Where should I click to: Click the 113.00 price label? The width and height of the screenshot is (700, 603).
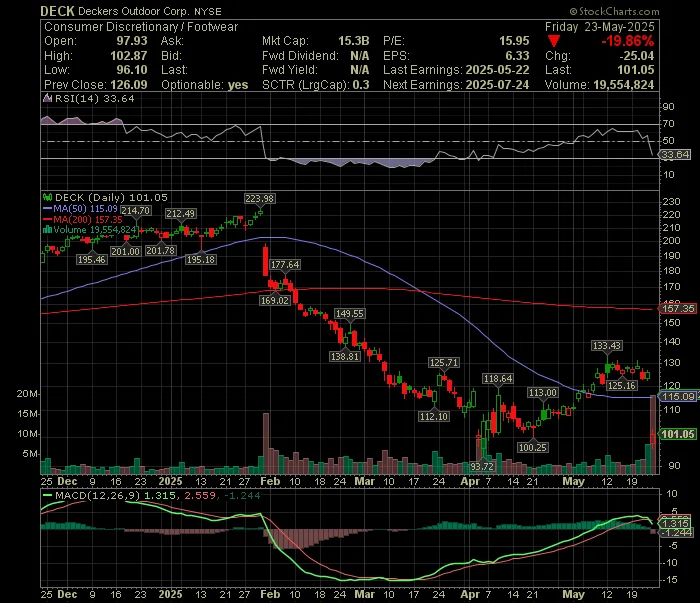542,393
